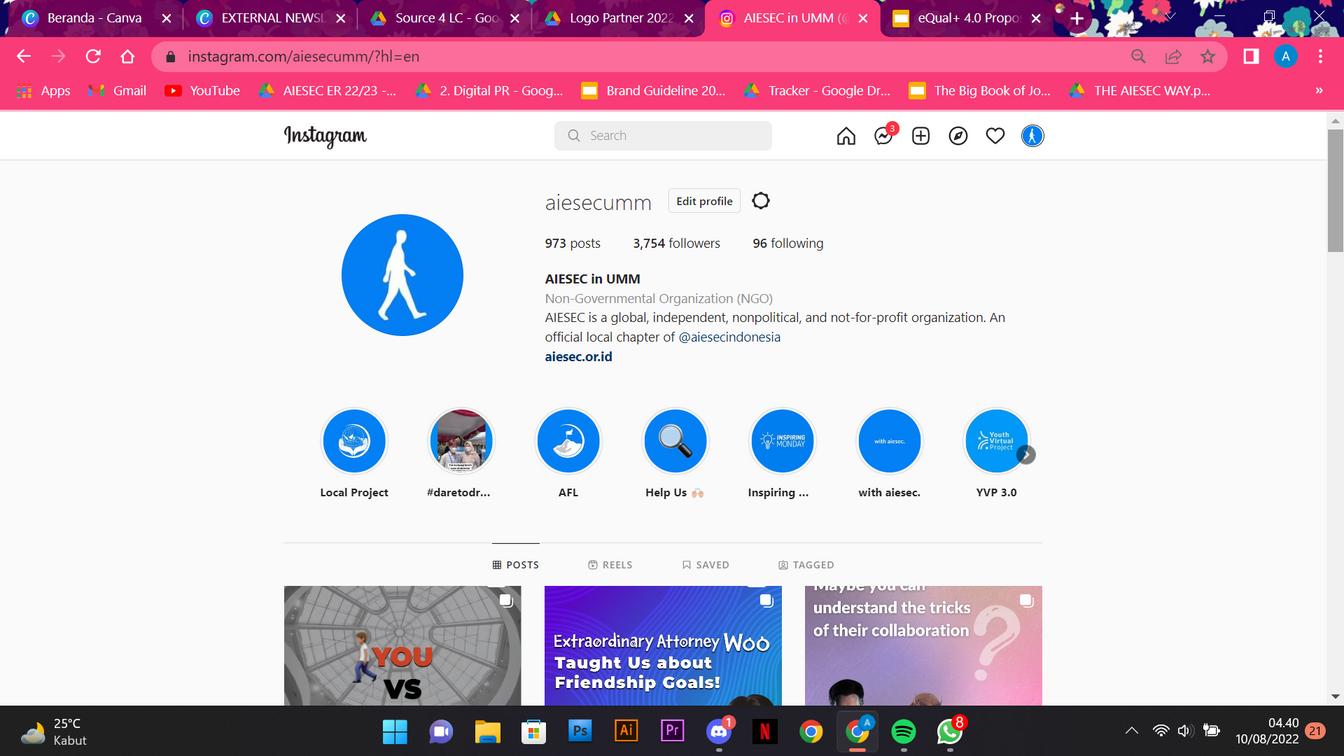This screenshot has width=1344, height=756.
Task: Switch to Source 4 LC tab
Action: 446,18
